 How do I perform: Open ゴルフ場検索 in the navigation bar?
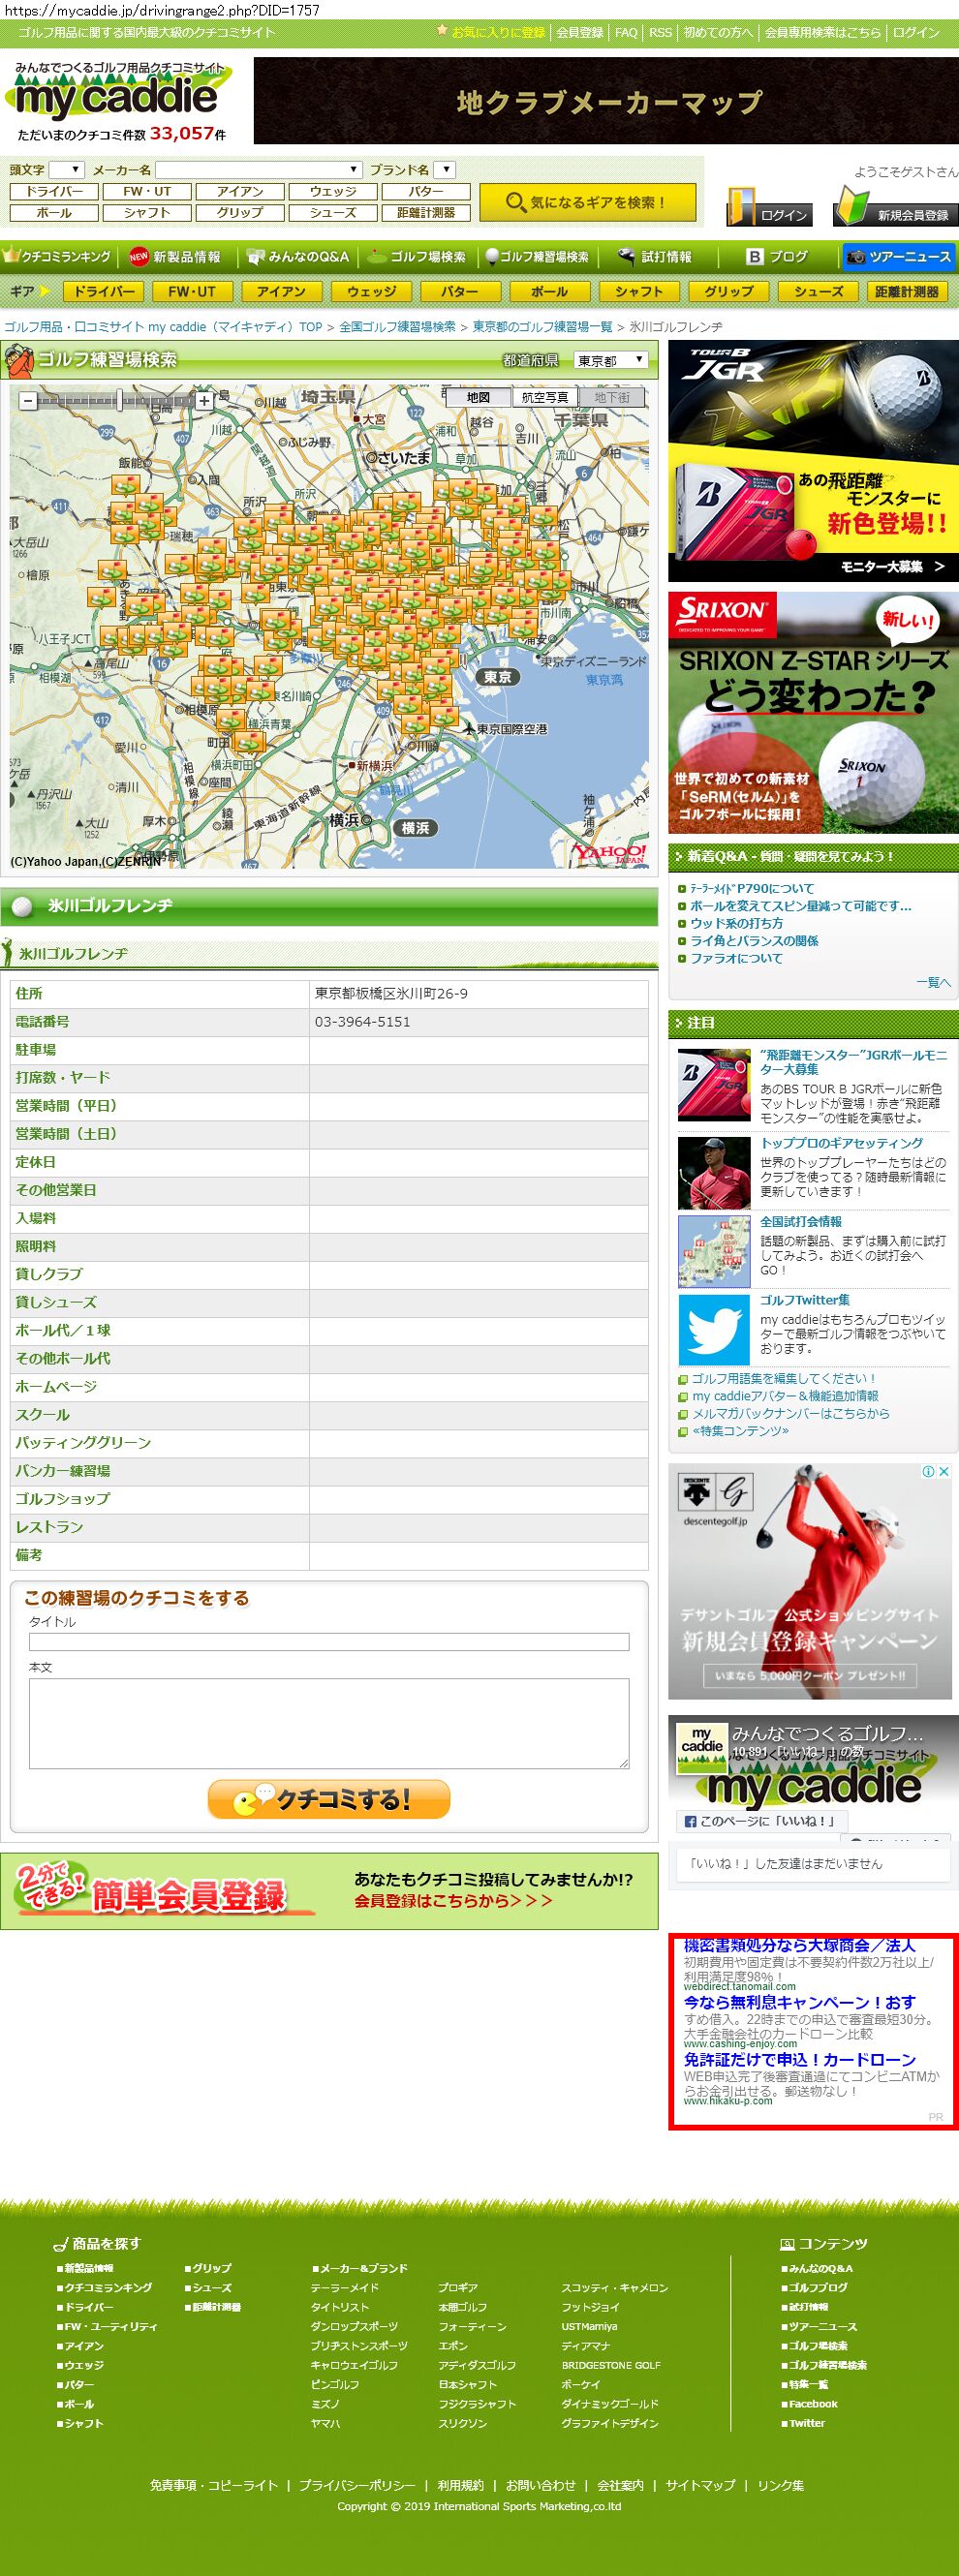pyautogui.click(x=417, y=257)
